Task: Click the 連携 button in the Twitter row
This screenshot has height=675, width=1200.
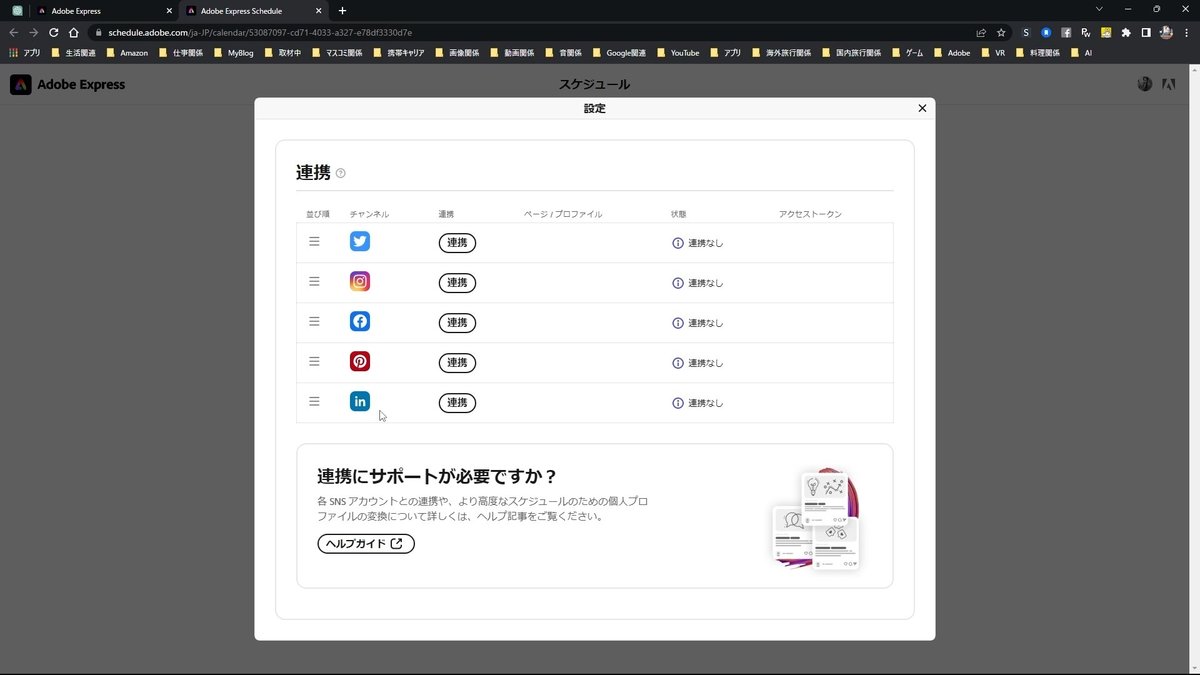Action: click(457, 243)
